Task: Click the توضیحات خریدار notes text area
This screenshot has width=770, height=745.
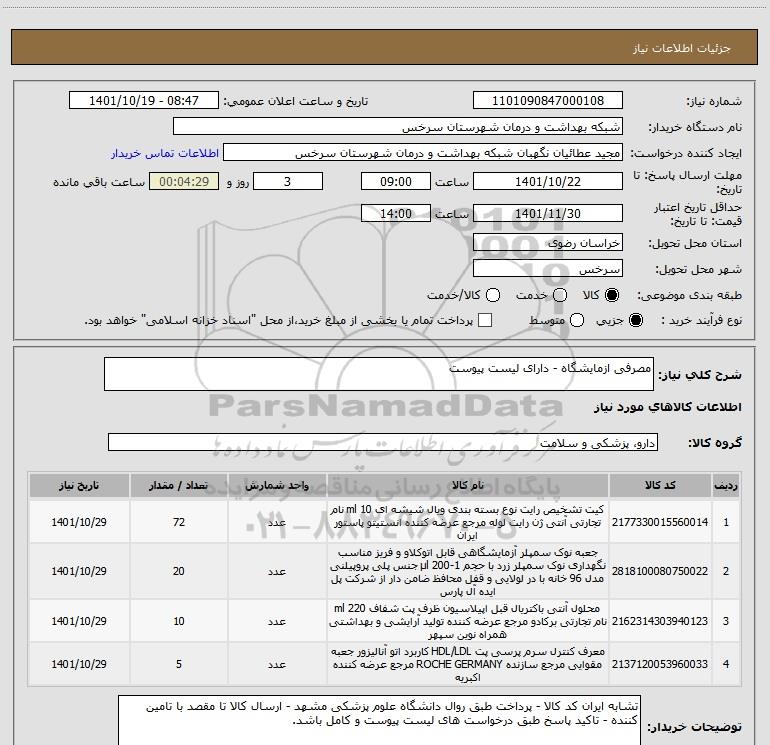Action: point(379,720)
